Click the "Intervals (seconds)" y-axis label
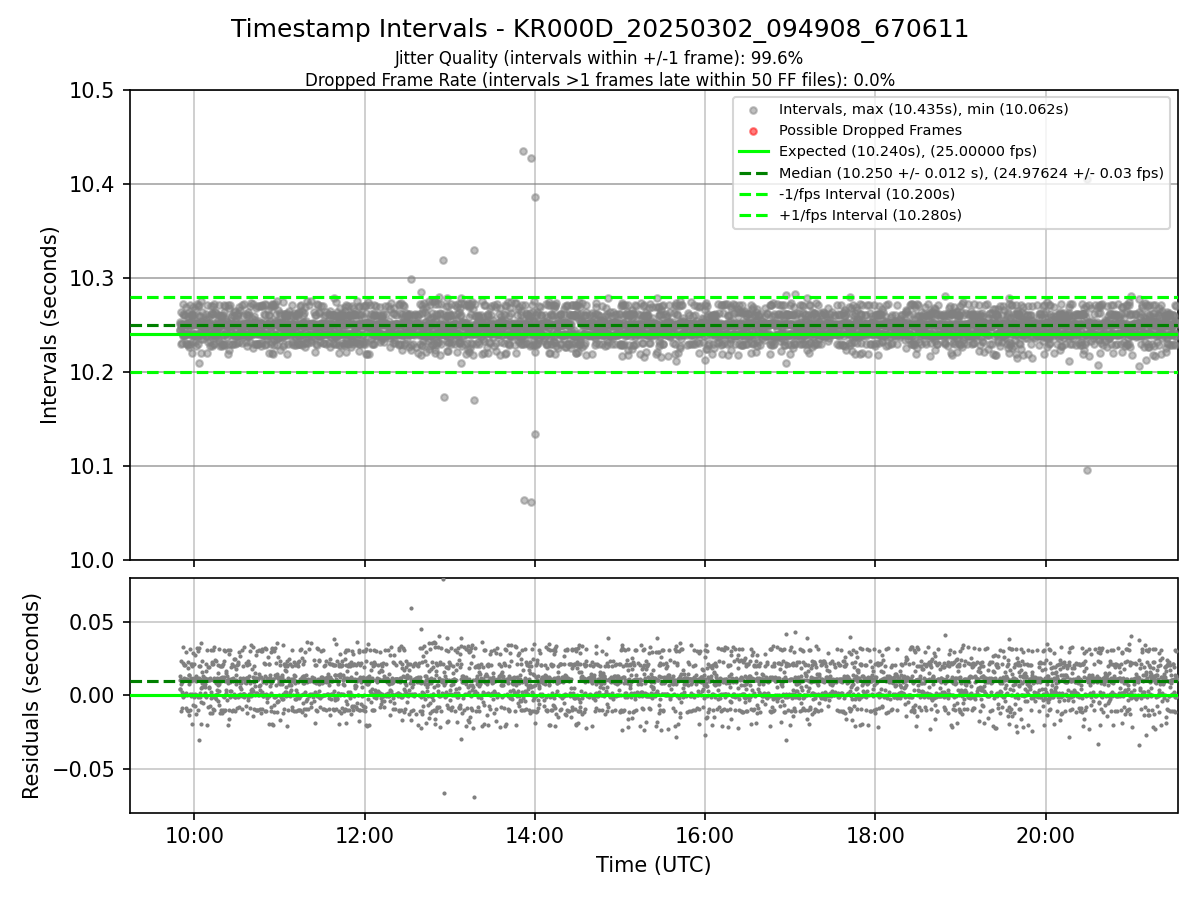Viewport: 1200px width, 900px height. (x=50, y=325)
